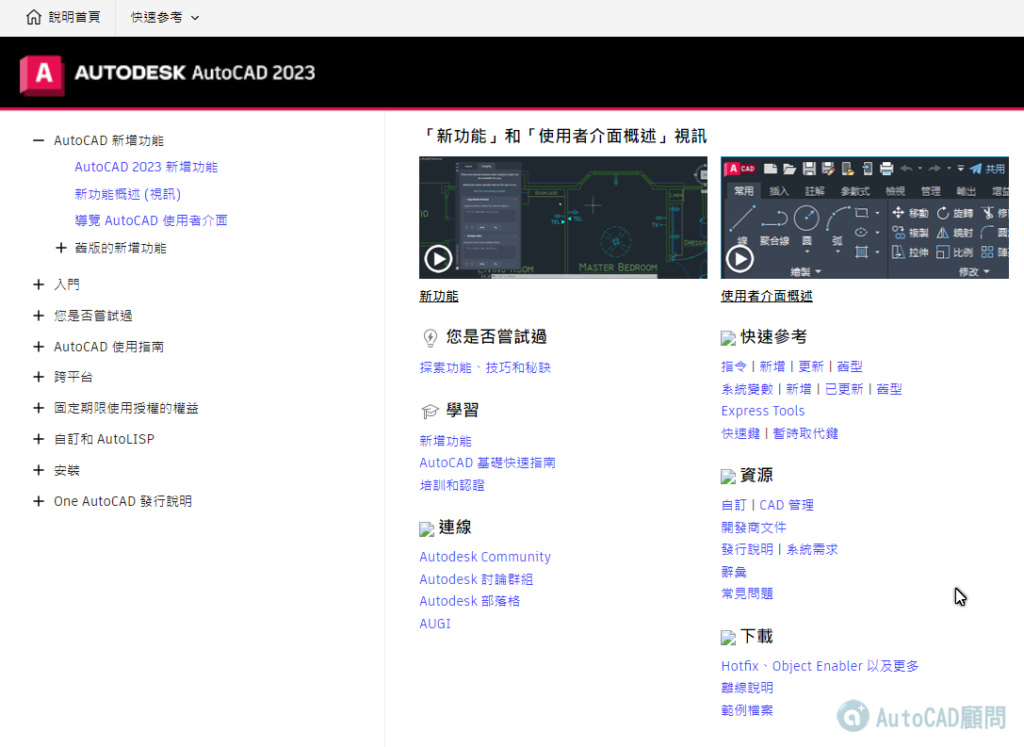Image resolution: width=1024 pixels, height=747 pixels.
Task: Click the 新功能 caption link under video
Action: click(x=439, y=296)
